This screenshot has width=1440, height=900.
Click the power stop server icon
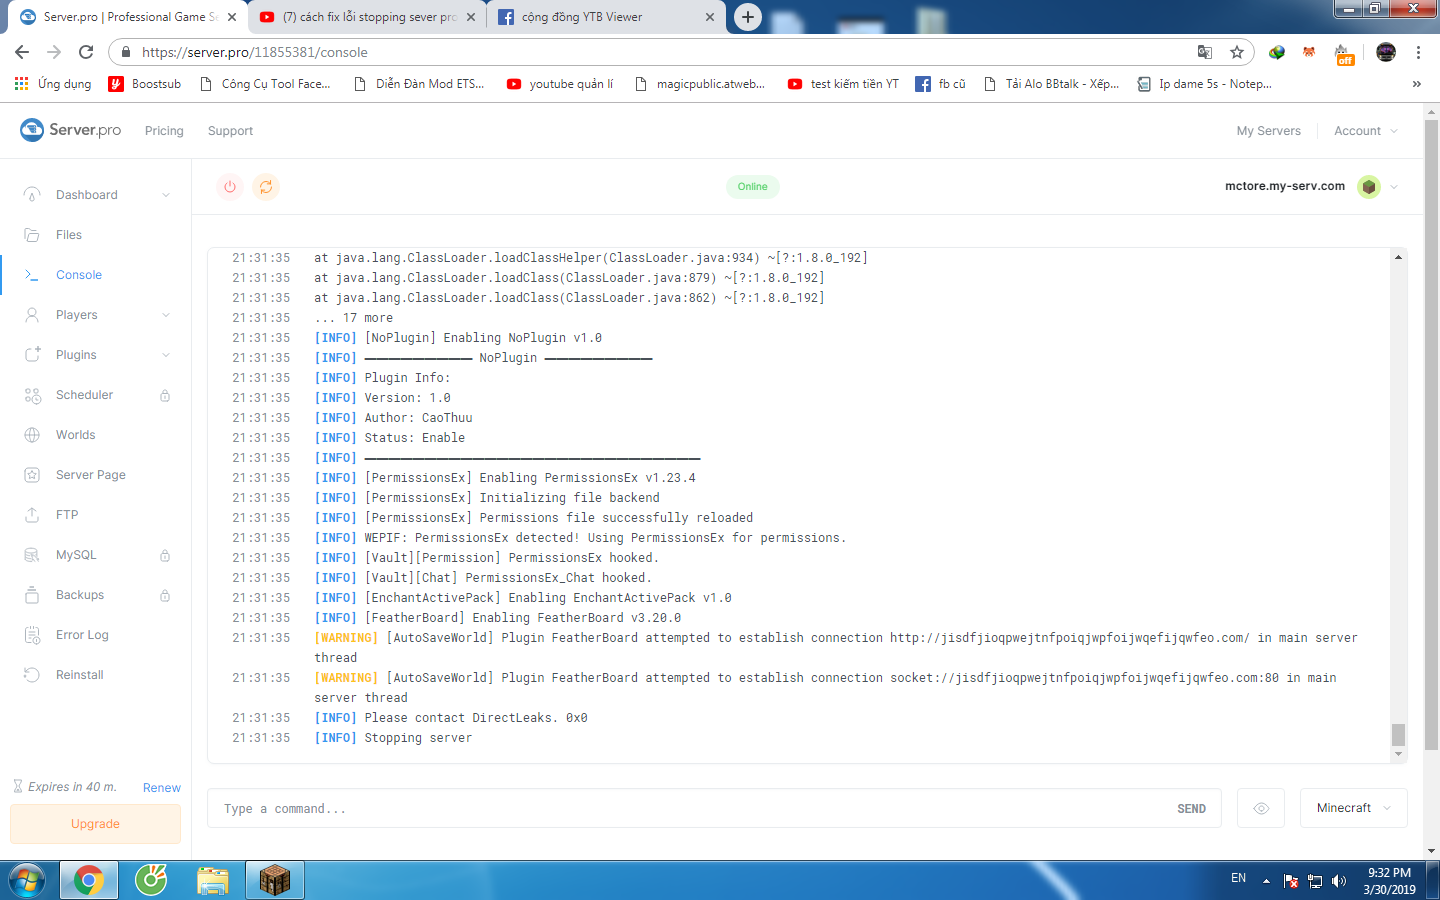[230, 187]
